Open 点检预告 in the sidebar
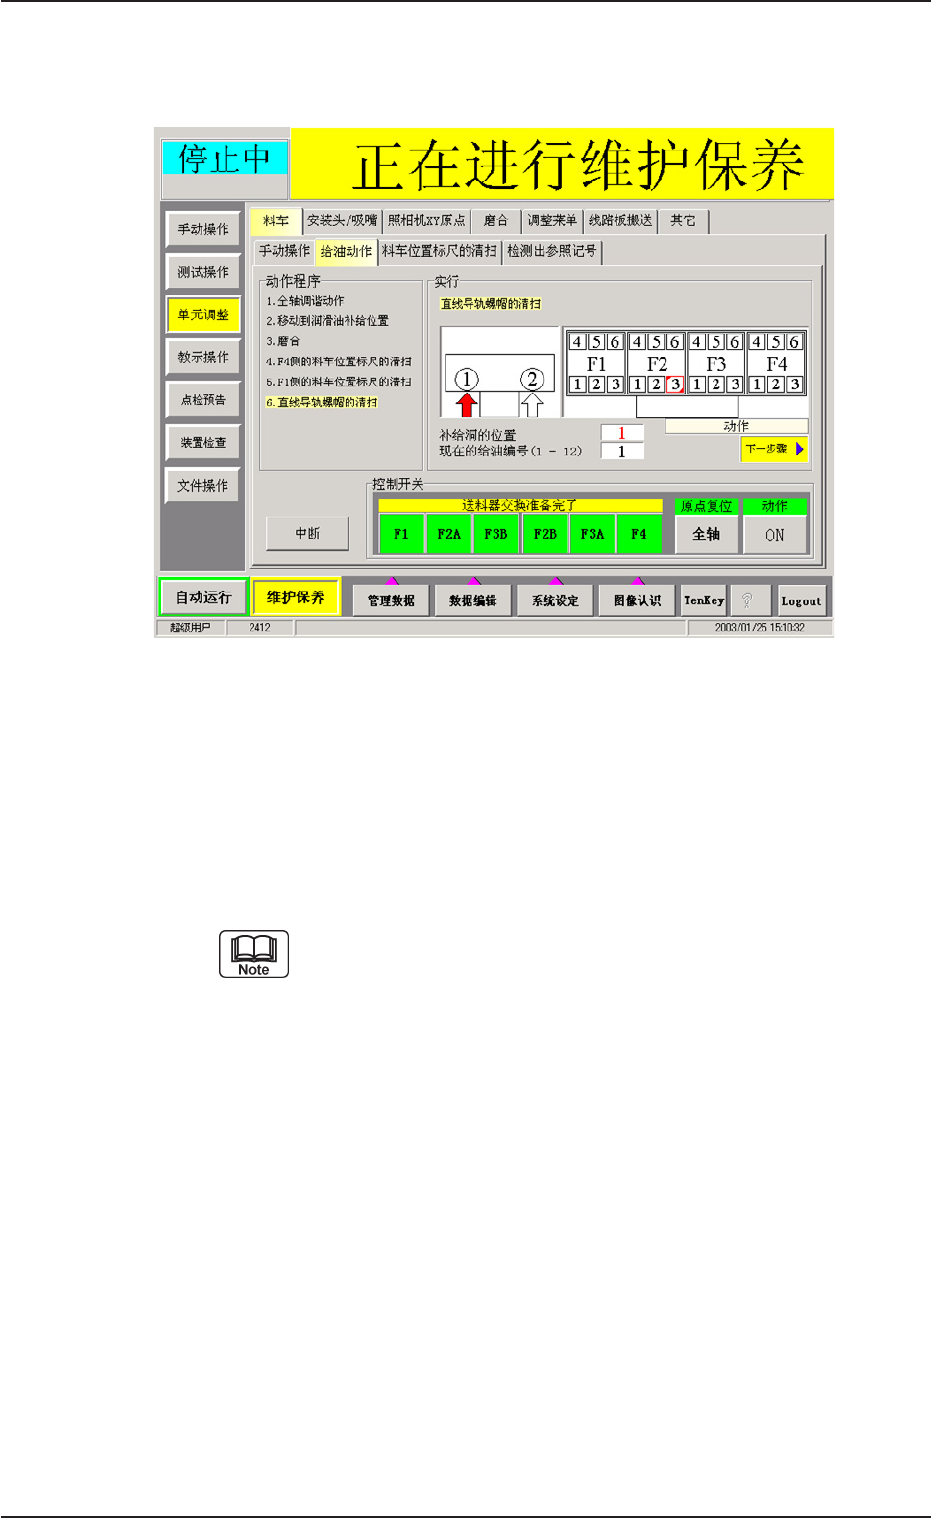 pos(203,400)
